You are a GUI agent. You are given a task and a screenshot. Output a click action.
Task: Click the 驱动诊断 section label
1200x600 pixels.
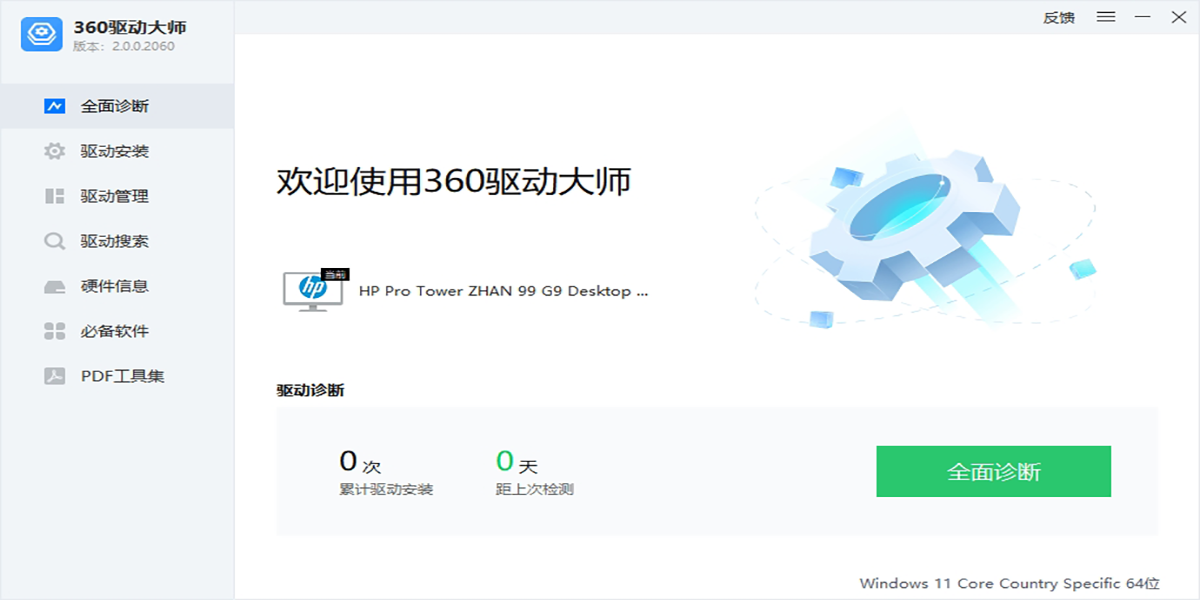point(310,390)
